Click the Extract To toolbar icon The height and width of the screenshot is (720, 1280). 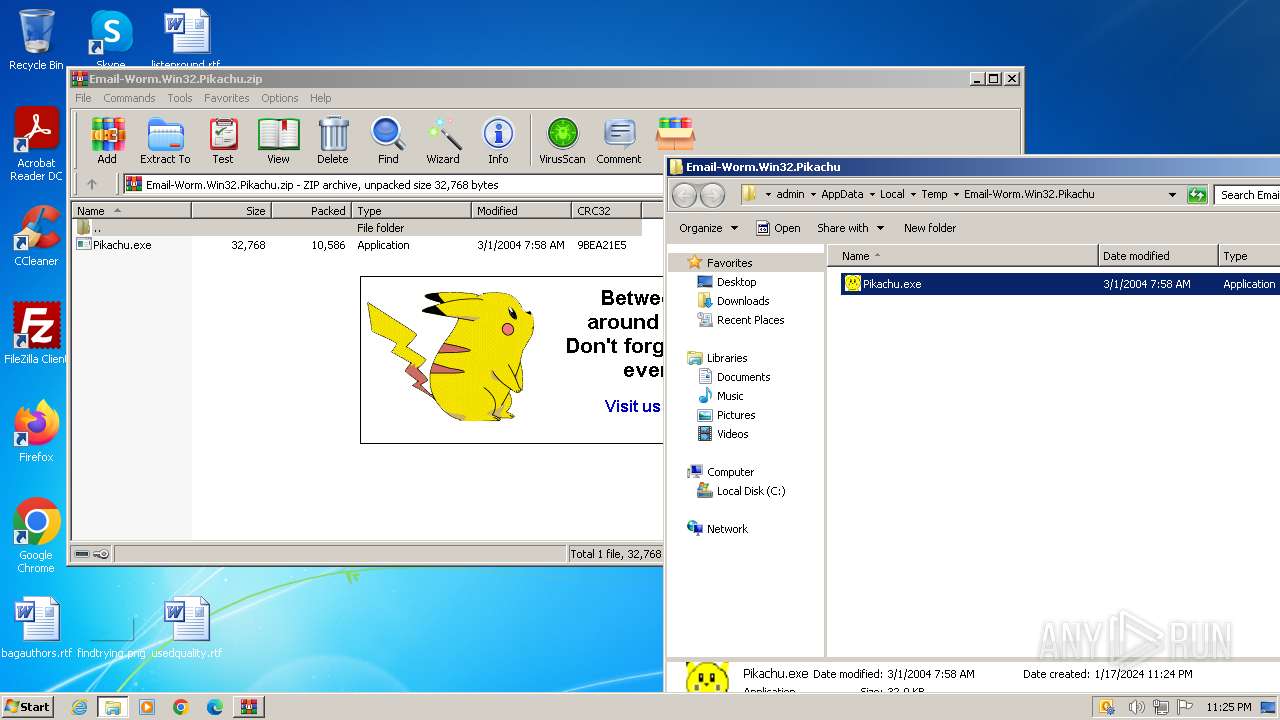(165, 140)
